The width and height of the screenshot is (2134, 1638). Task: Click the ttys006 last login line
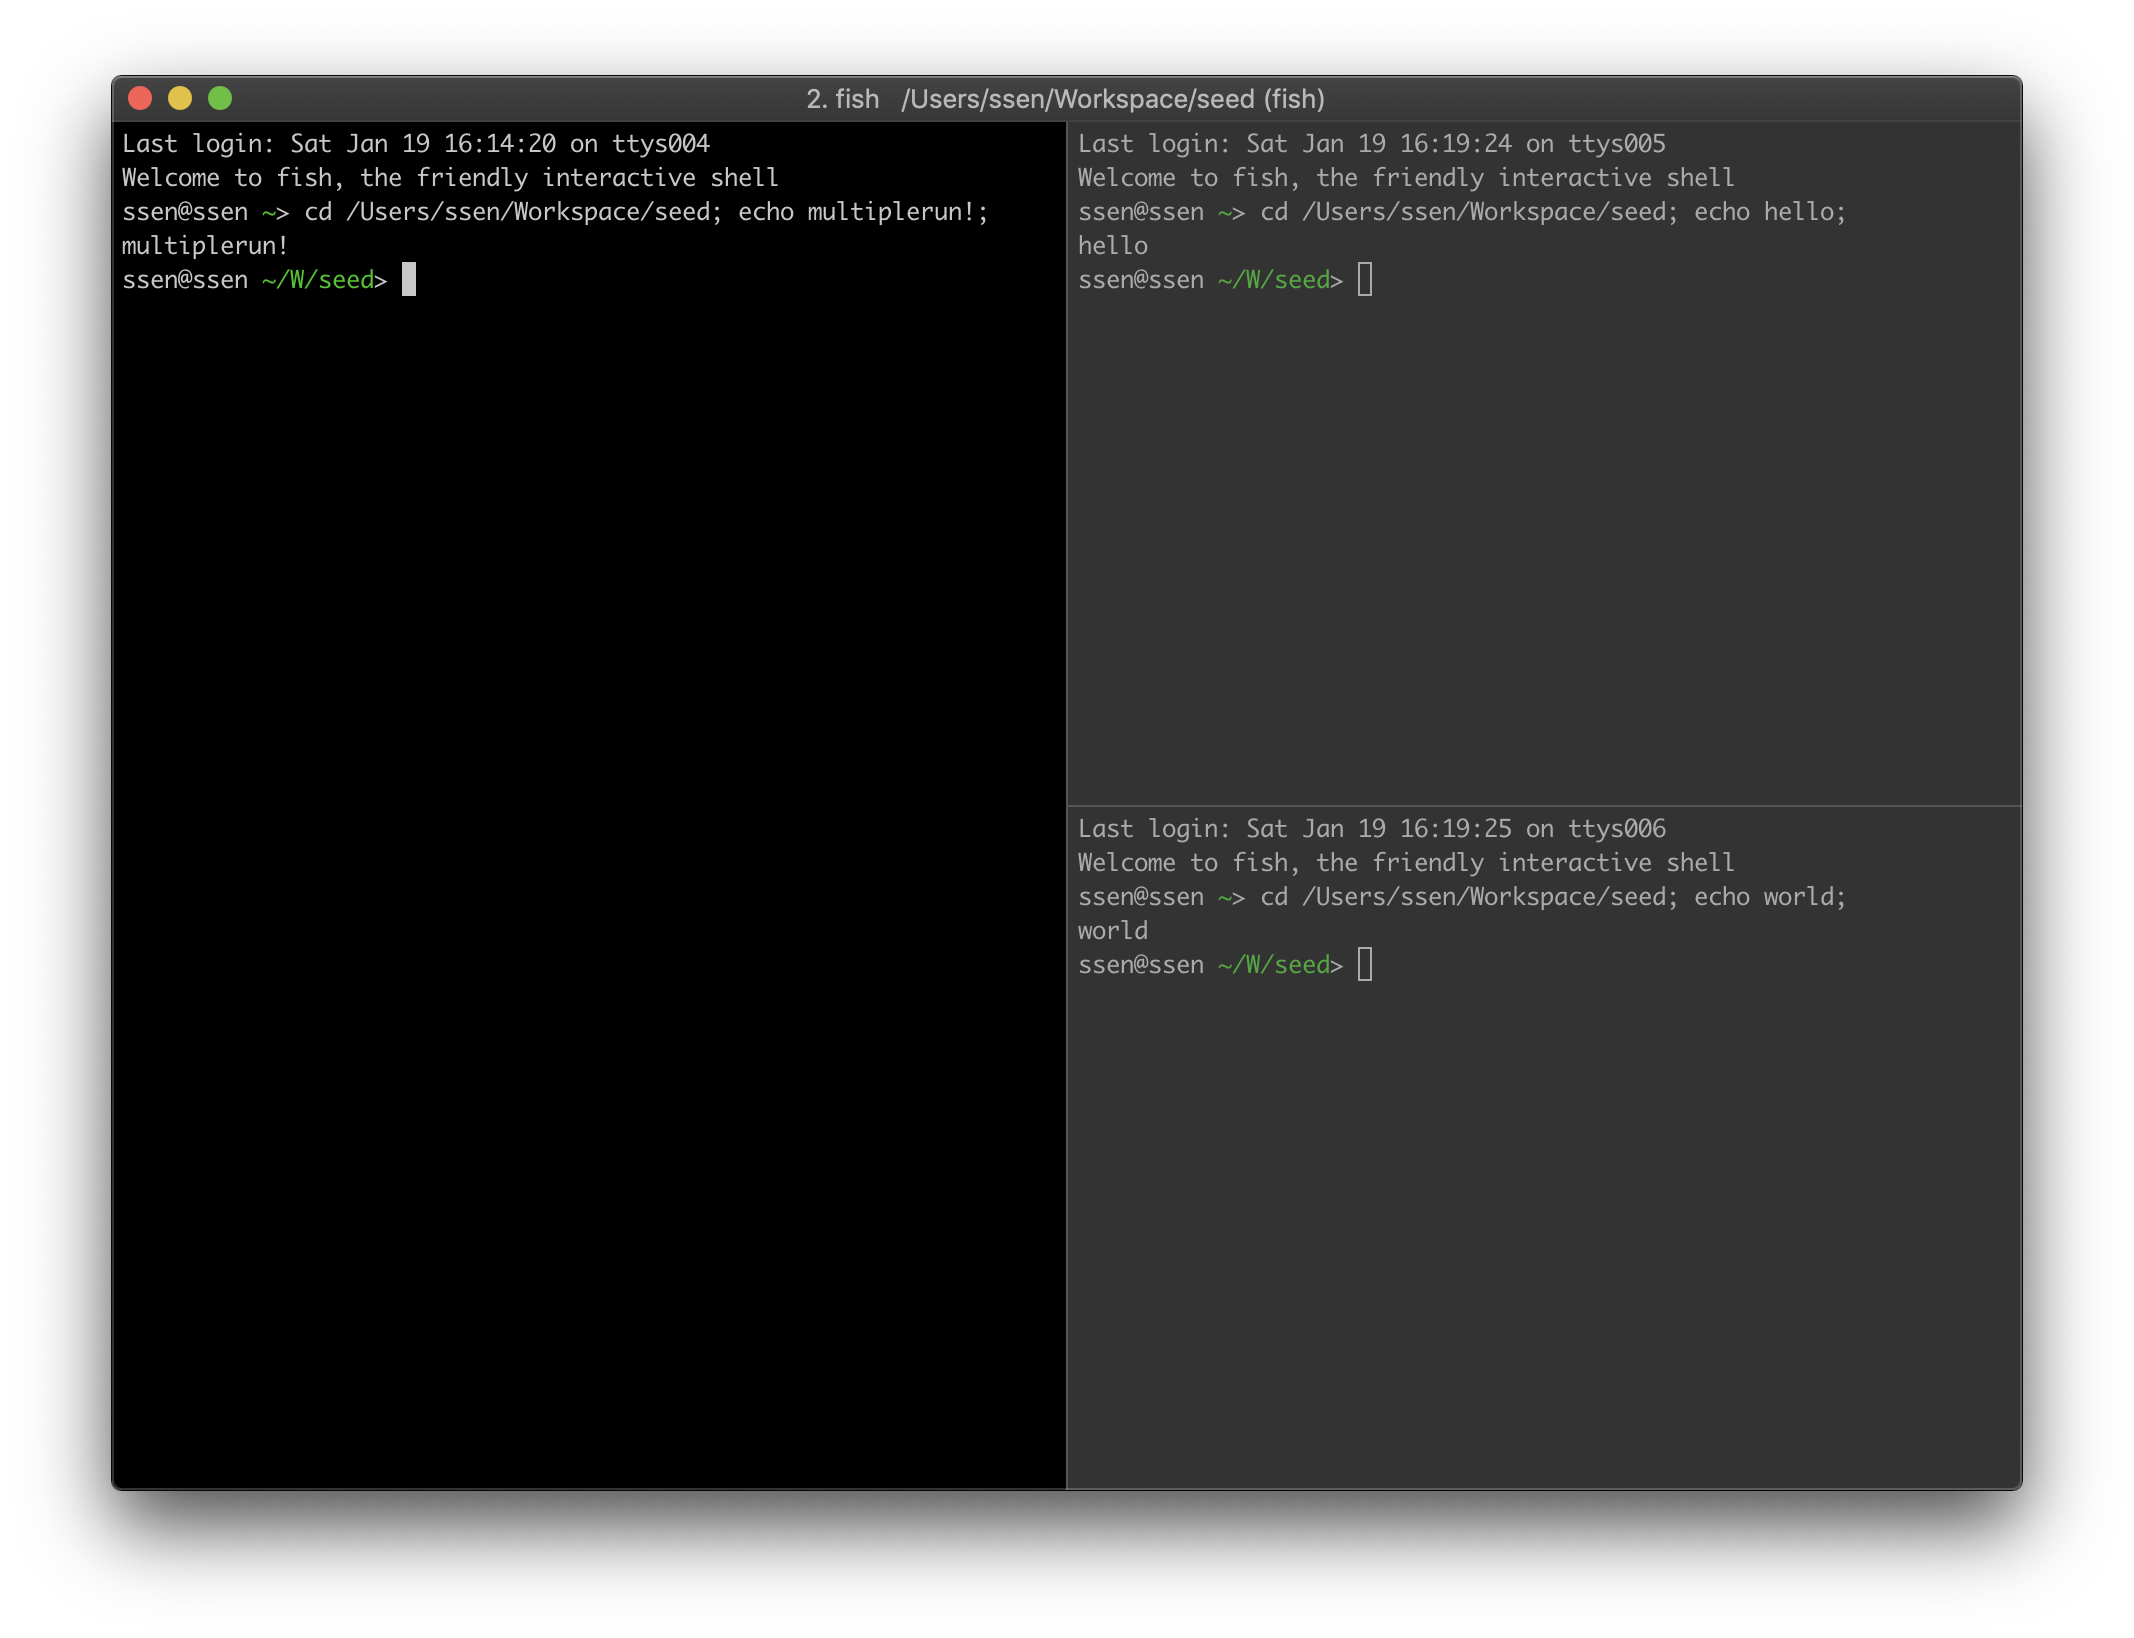tap(1371, 829)
